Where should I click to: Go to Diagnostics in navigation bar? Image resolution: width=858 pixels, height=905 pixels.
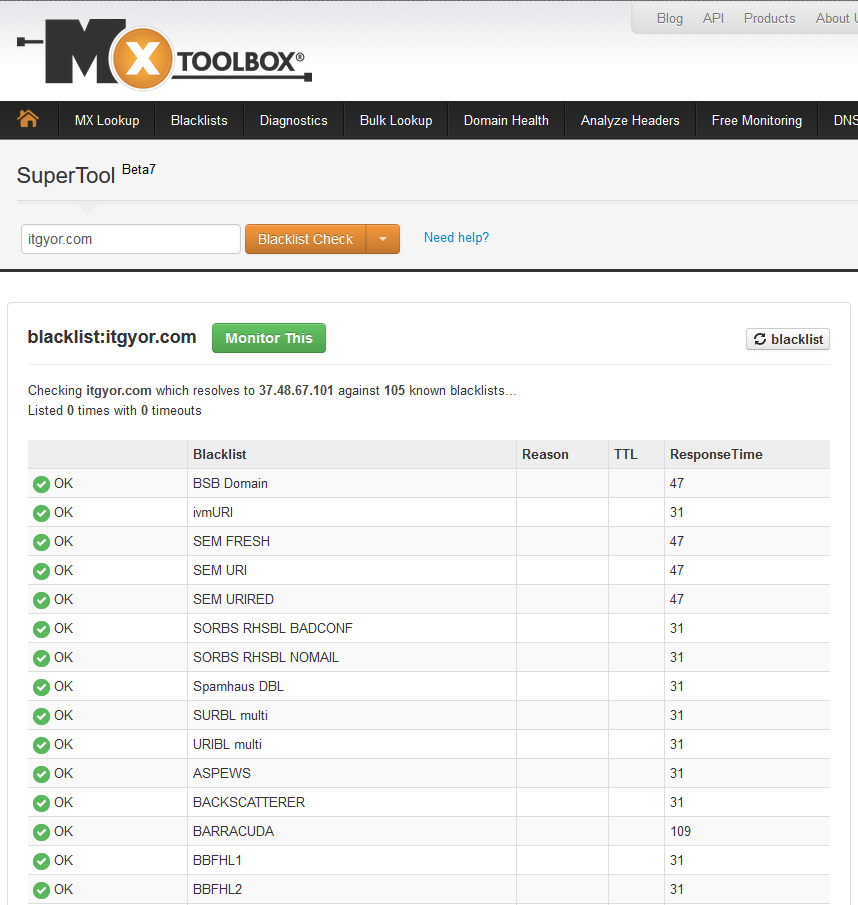(293, 120)
